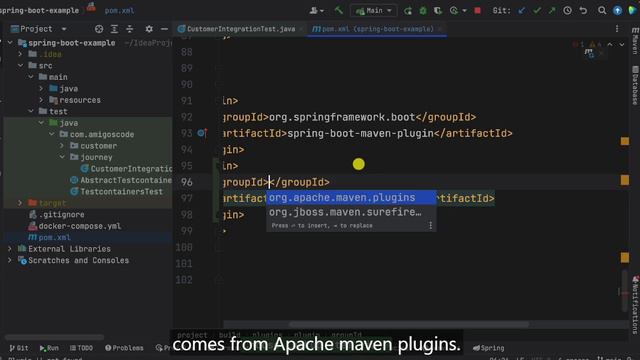Open the Spring tool window button
Image resolution: width=640 pixels, height=360 pixels.
[489, 348]
